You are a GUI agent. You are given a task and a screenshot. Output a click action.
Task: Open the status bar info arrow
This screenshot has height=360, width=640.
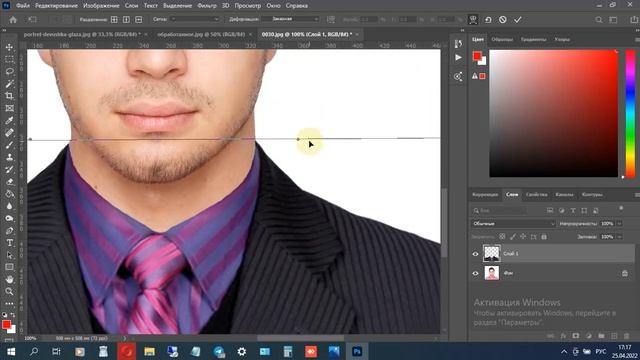[x=125, y=338]
